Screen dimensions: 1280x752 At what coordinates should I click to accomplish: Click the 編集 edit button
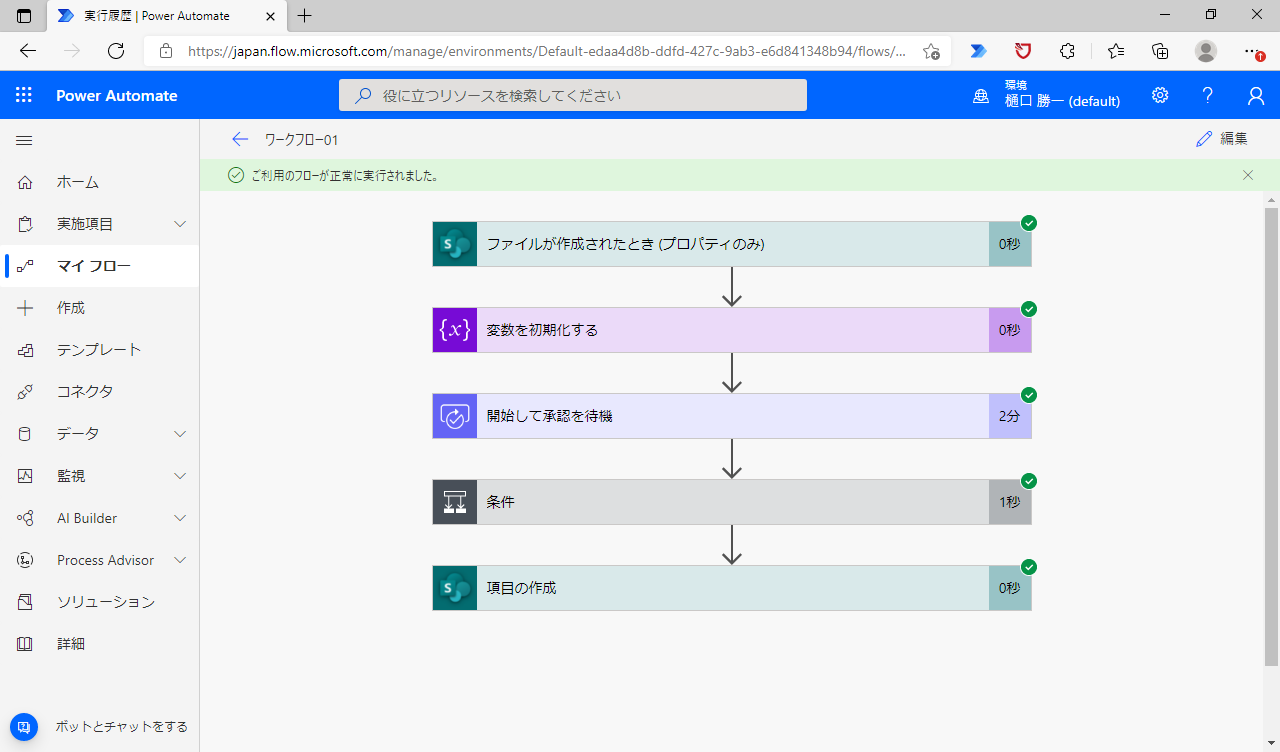pos(1222,139)
